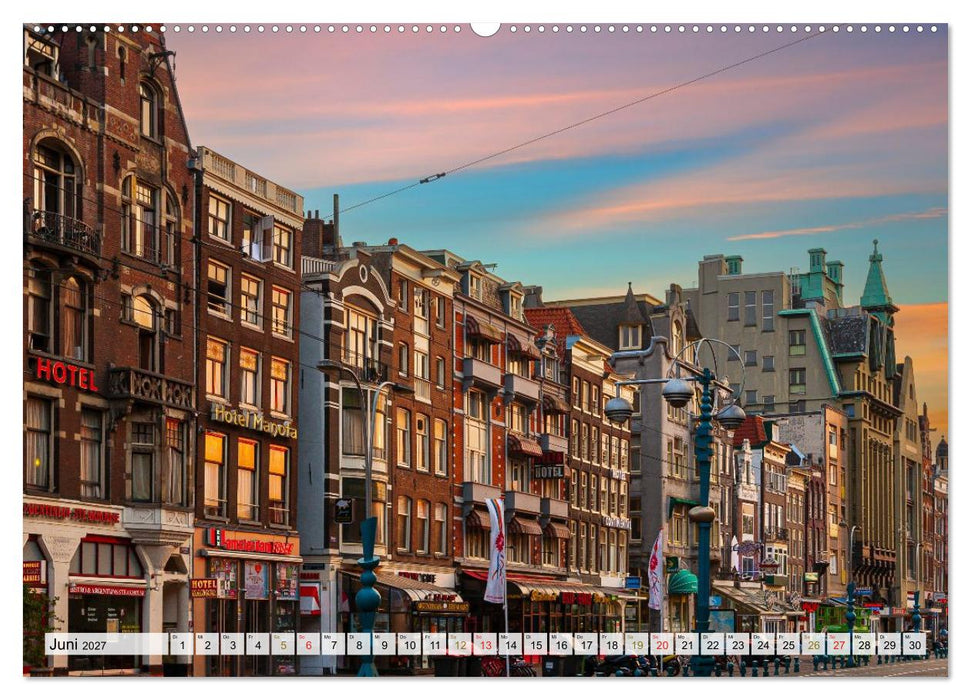Choose Saturday date 26
The image size is (971, 700).
(814, 644)
